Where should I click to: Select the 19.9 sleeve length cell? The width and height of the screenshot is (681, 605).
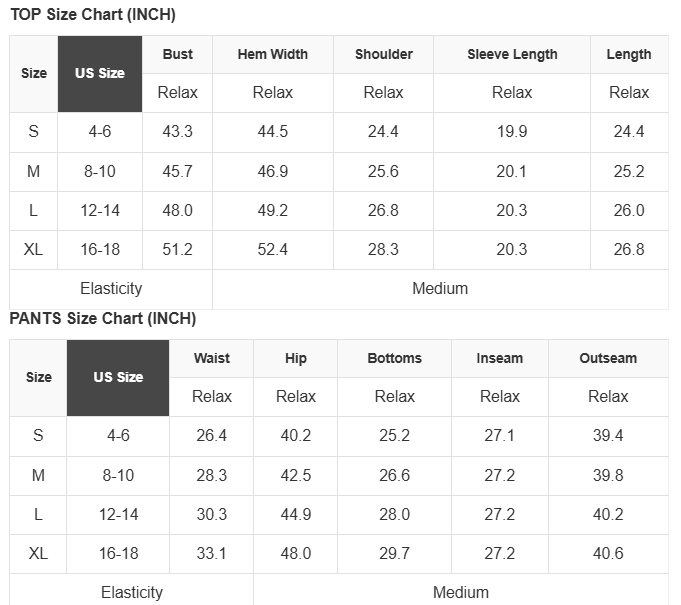[512, 132]
